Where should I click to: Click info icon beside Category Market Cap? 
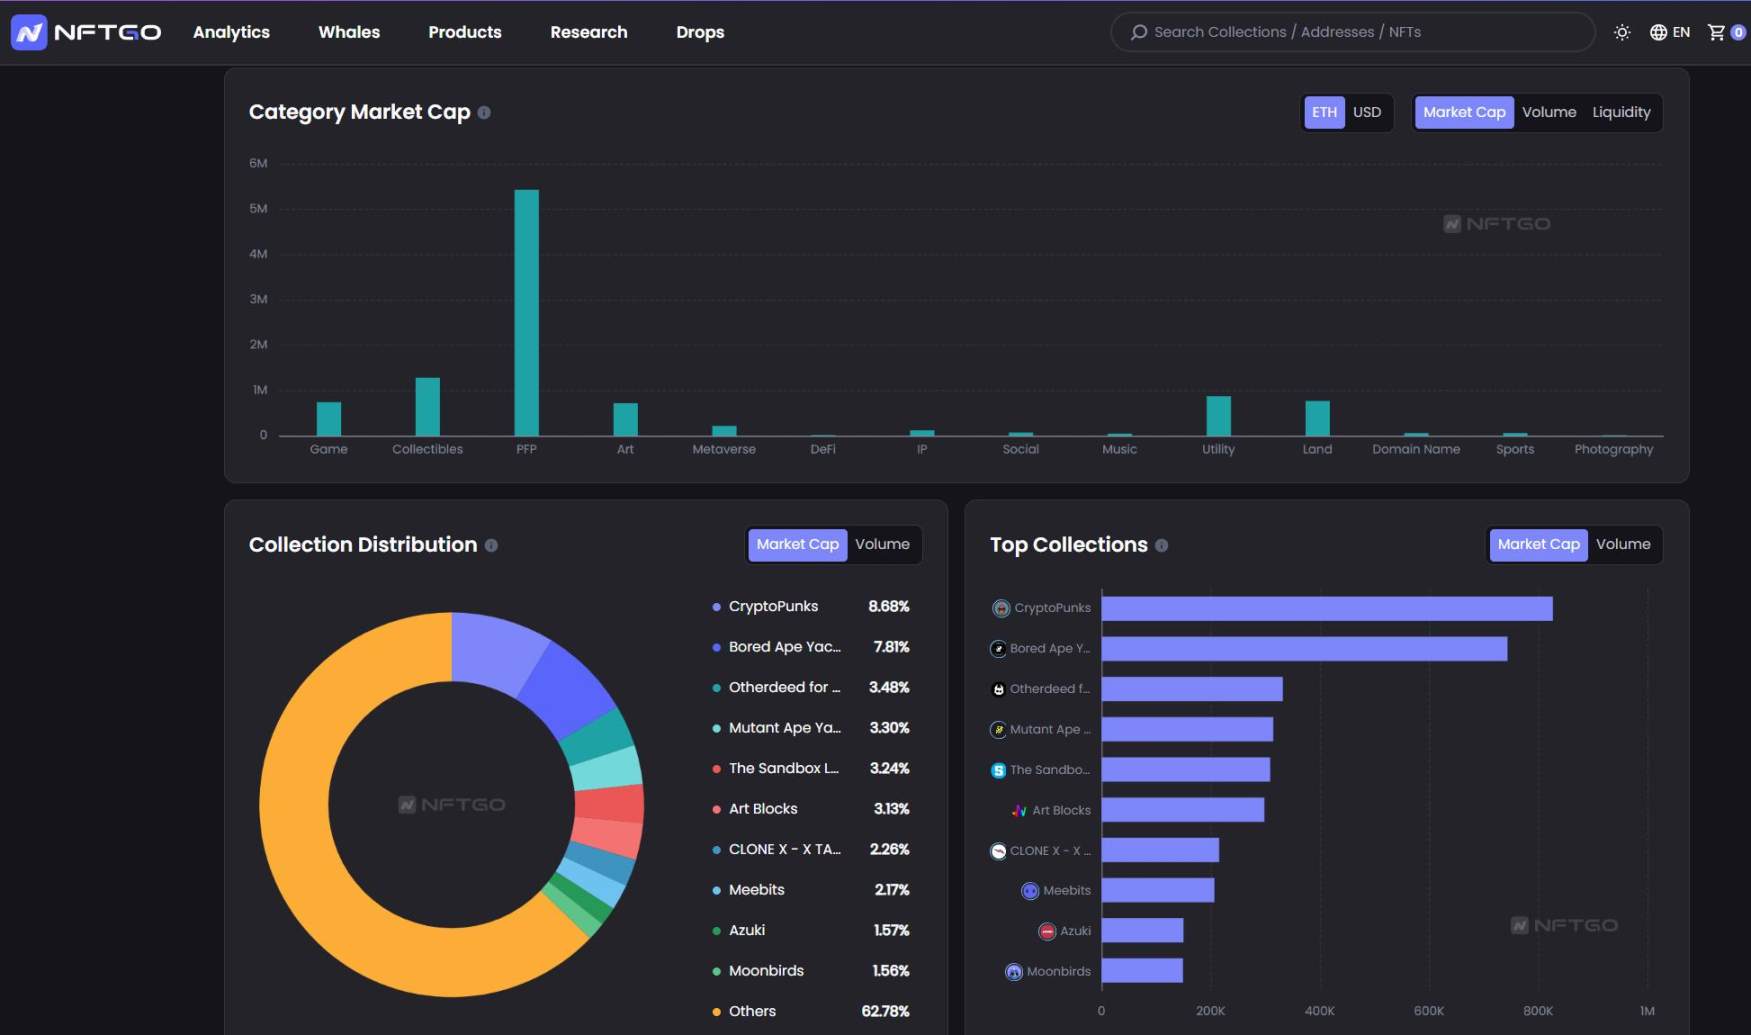coord(484,113)
